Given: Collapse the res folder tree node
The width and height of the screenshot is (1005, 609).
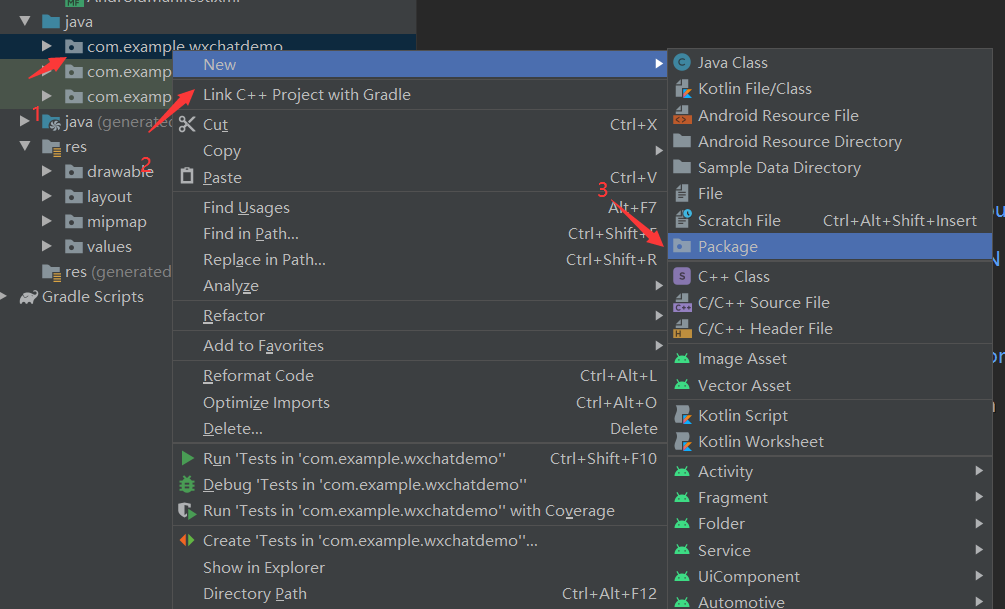Looking at the screenshot, I should [x=25, y=146].
